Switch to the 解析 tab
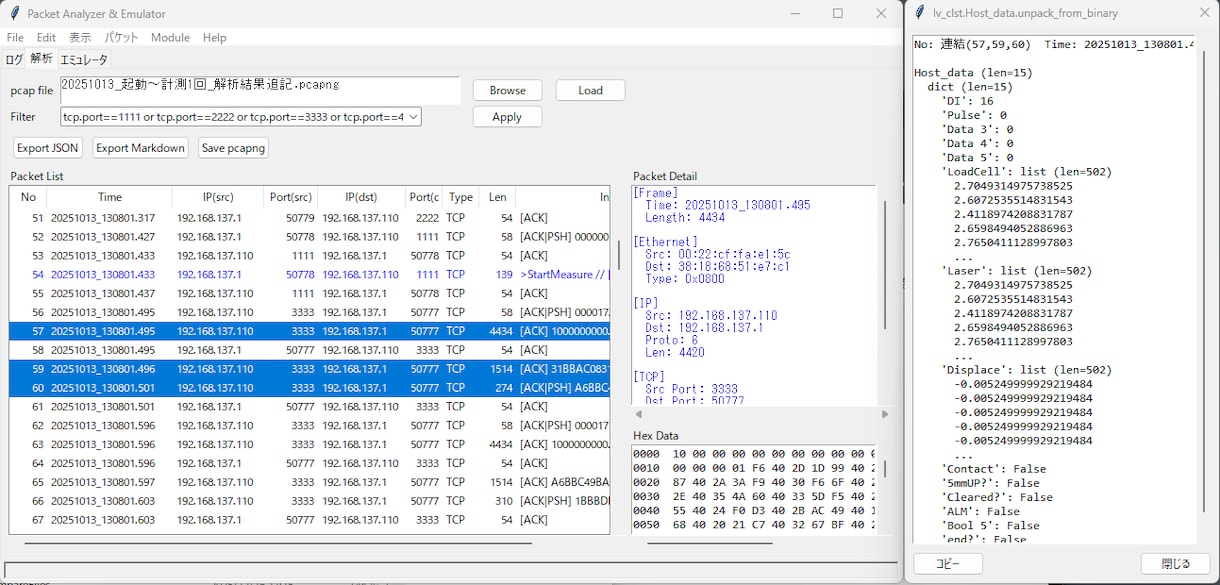Image resolution: width=1220 pixels, height=585 pixels. tap(41, 58)
